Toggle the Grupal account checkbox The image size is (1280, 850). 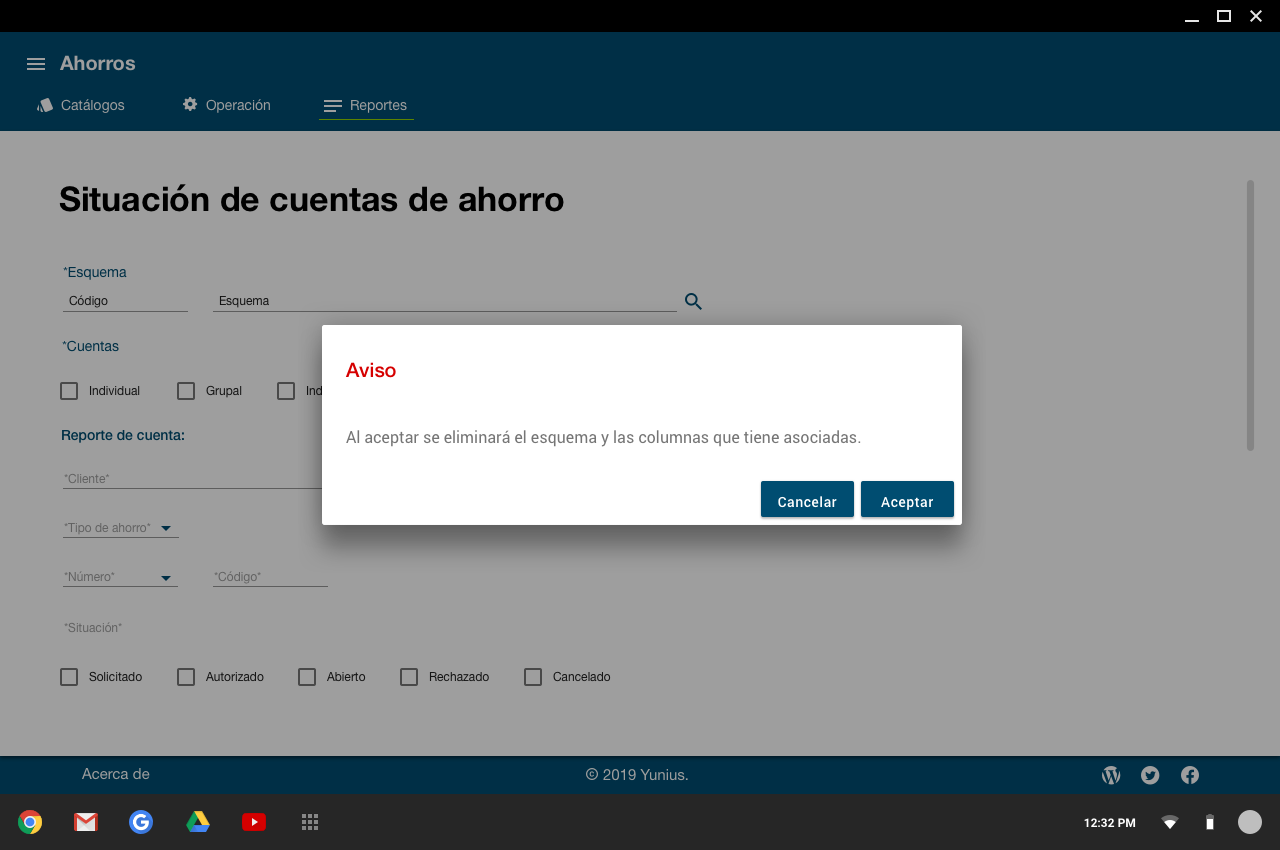[186, 391]
